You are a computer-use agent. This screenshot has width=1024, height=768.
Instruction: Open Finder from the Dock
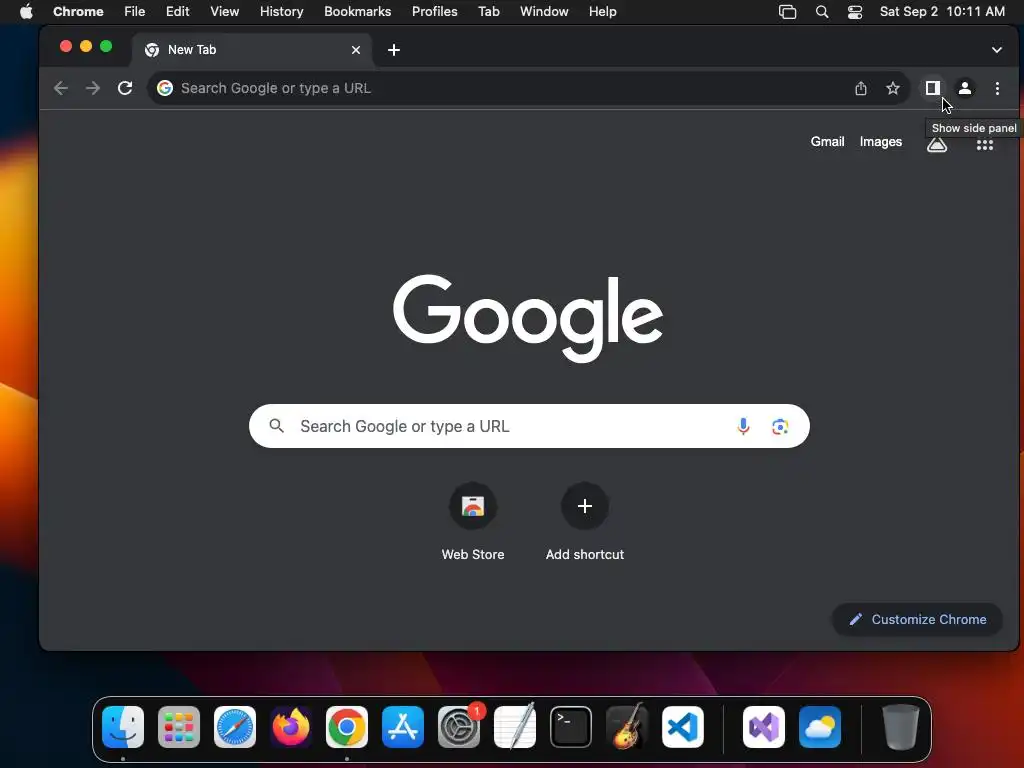click(x=123, y=727)
